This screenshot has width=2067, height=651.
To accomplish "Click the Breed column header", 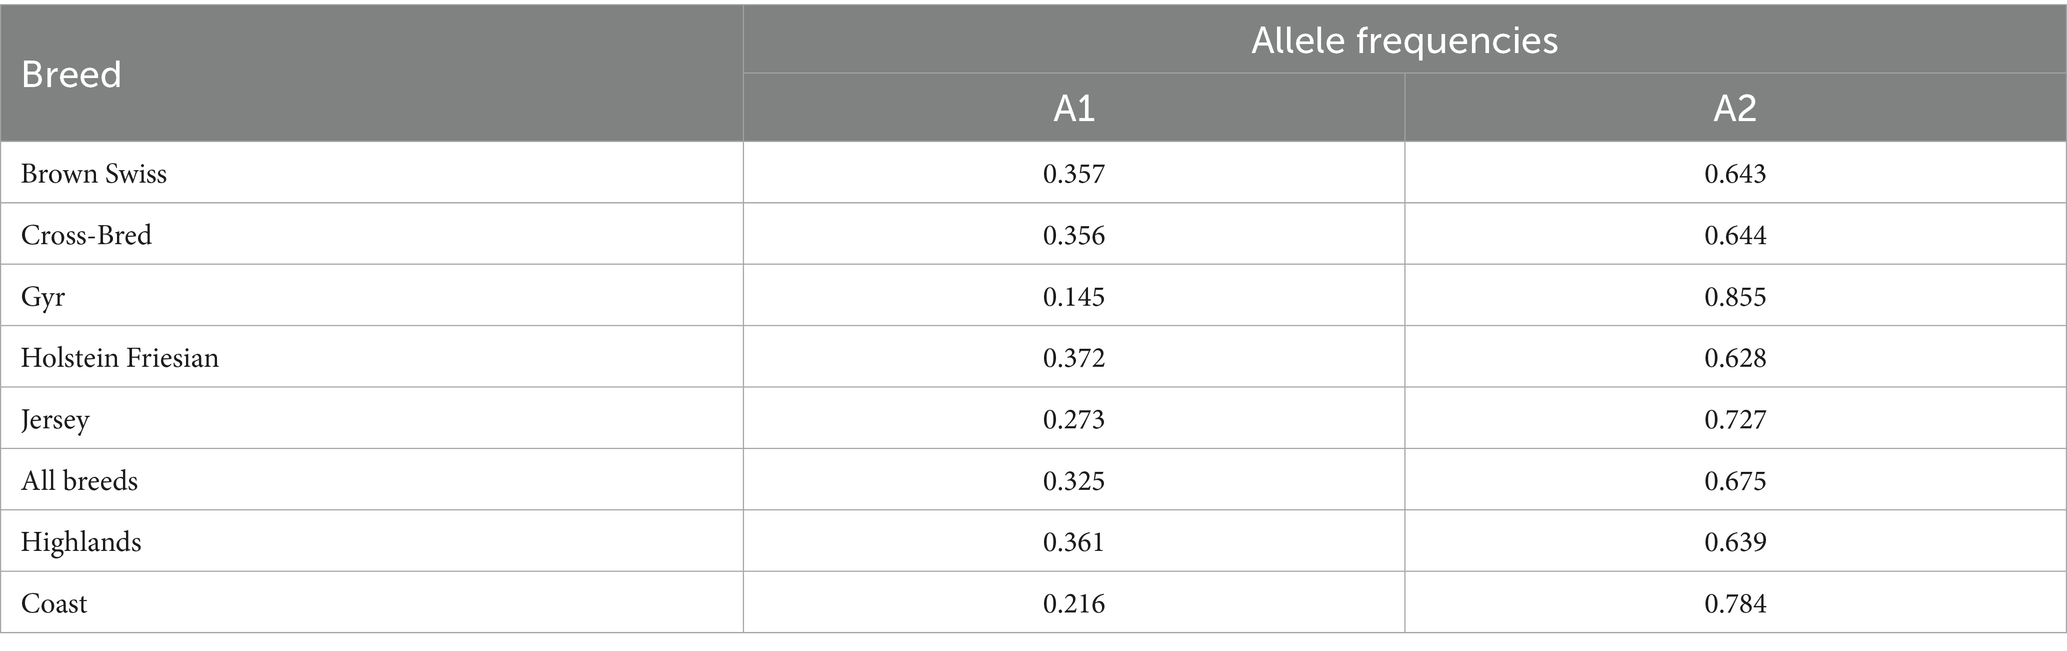I will pos(71,74).
